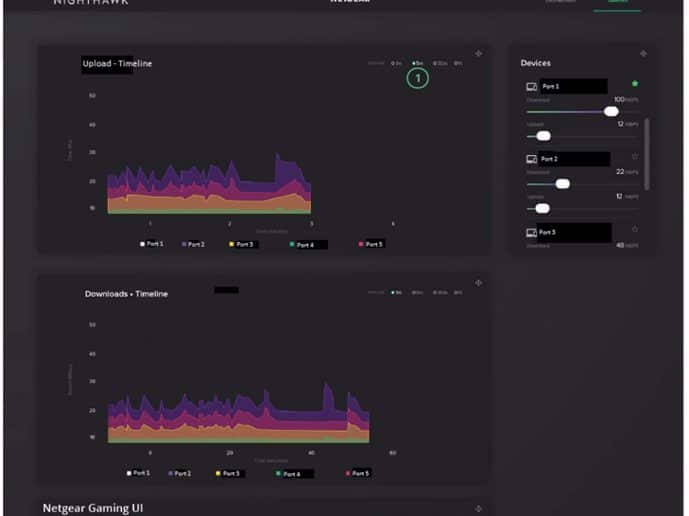Screen dimensions: 689x516
Task: Select the last interval option in Upload - Timeline
Action: click(458, 63)
